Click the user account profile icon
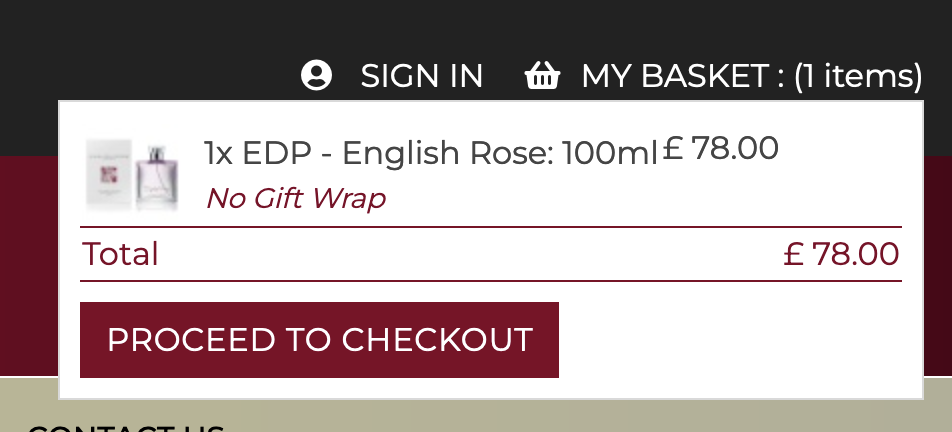 (x=316, y=76)
